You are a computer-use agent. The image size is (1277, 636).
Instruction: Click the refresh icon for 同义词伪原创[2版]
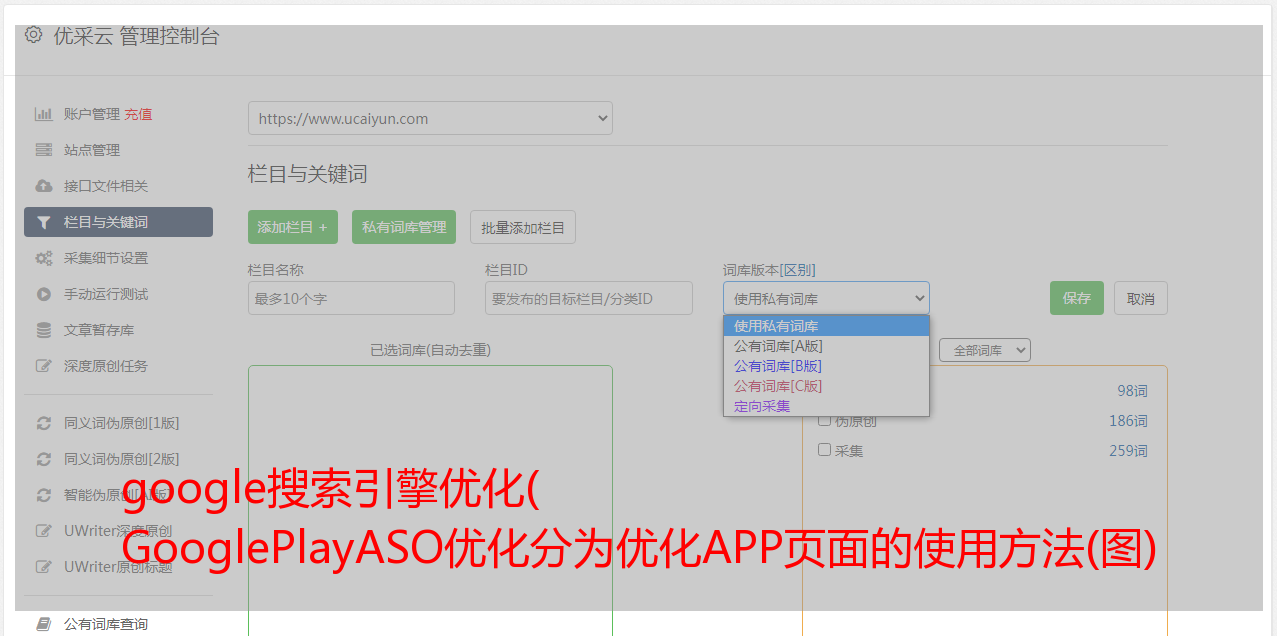44,459
